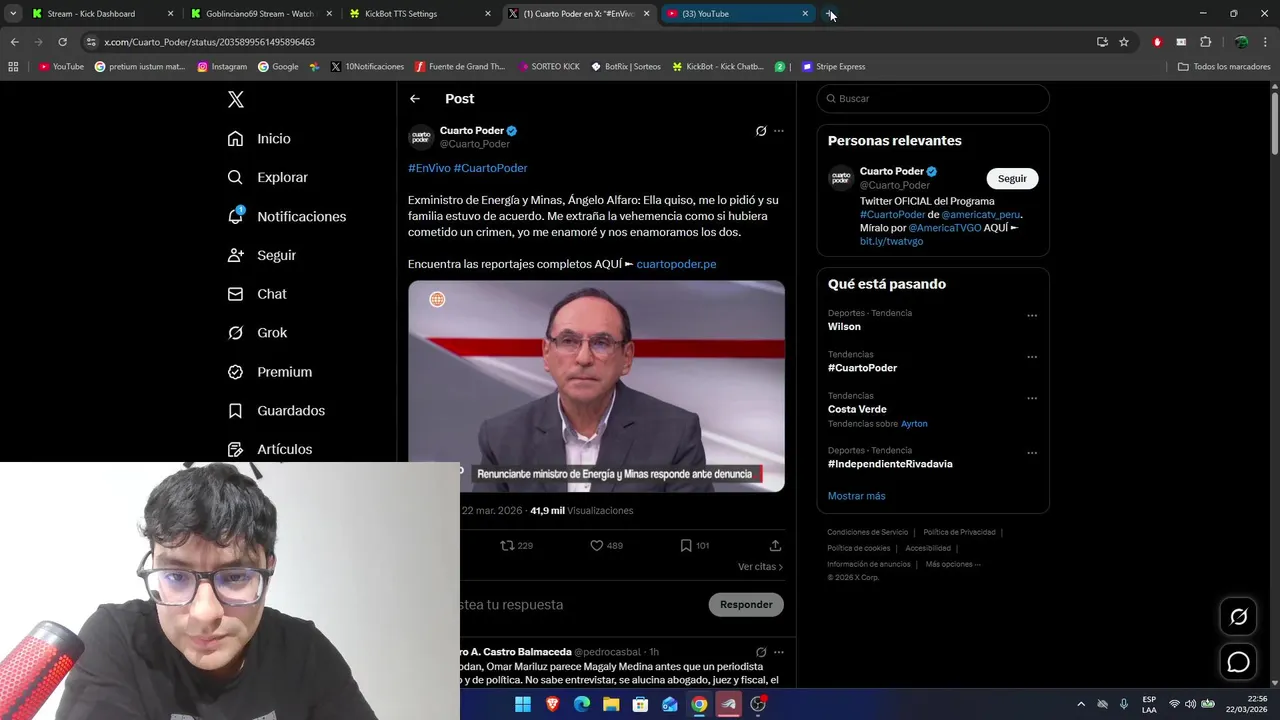Image resolution: width=1280 pixels, height=720 pixels.
Task: Open the bit.ly/twatvgo link
Action: [x=891, y=241]
